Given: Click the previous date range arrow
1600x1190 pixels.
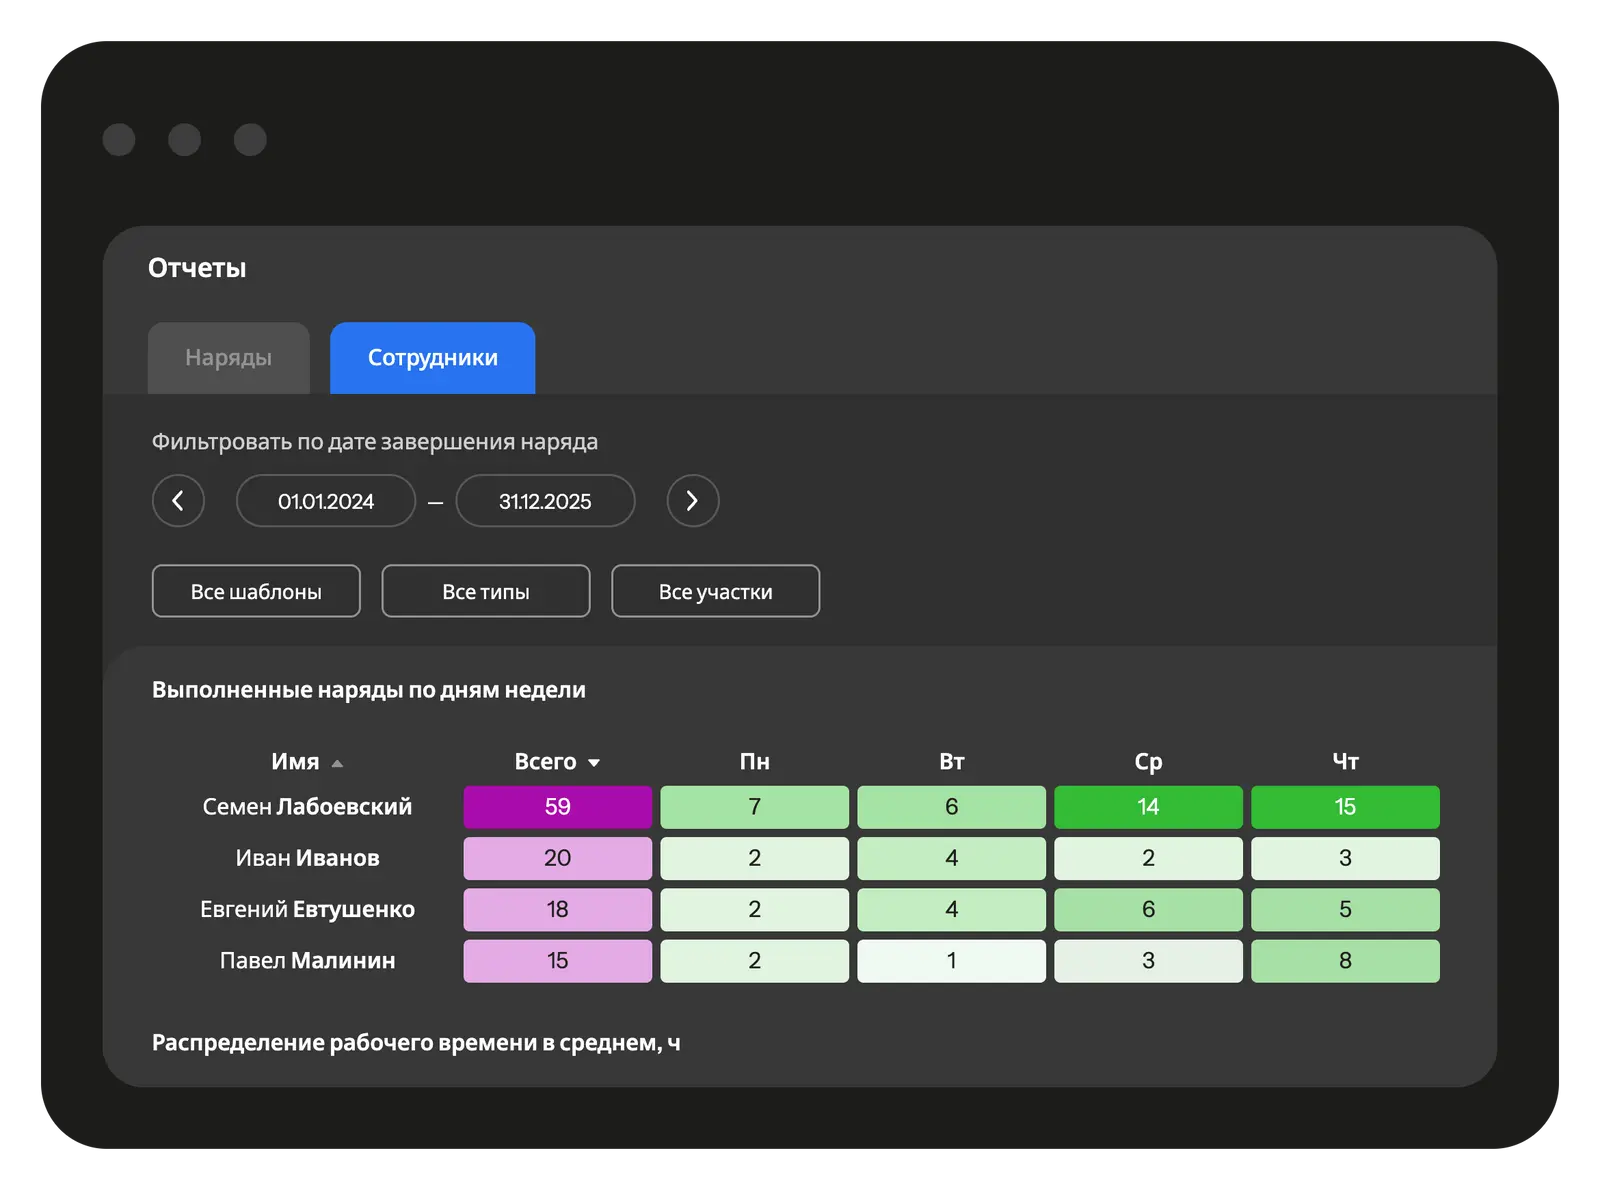Looking at the screenshot, I should pos(178,501).
